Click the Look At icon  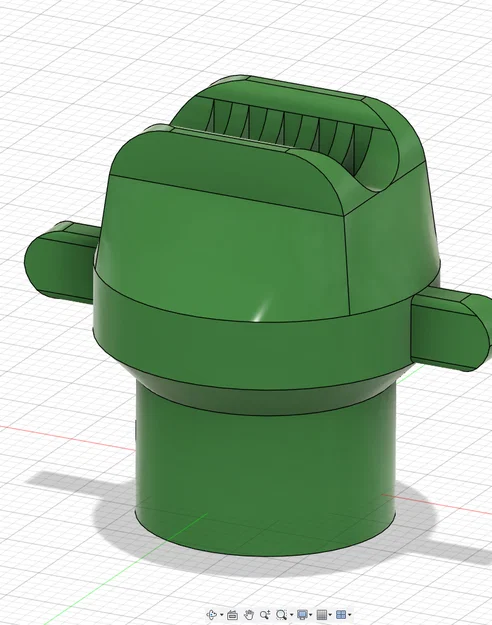[232, 615]
